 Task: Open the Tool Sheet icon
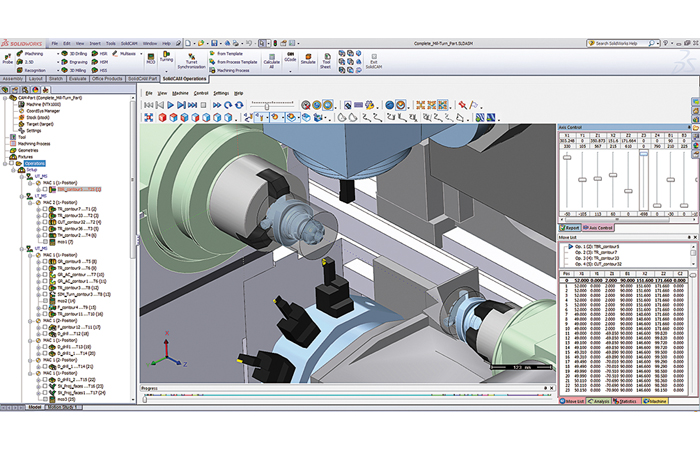pyautogui.click(x=326, y=56)
